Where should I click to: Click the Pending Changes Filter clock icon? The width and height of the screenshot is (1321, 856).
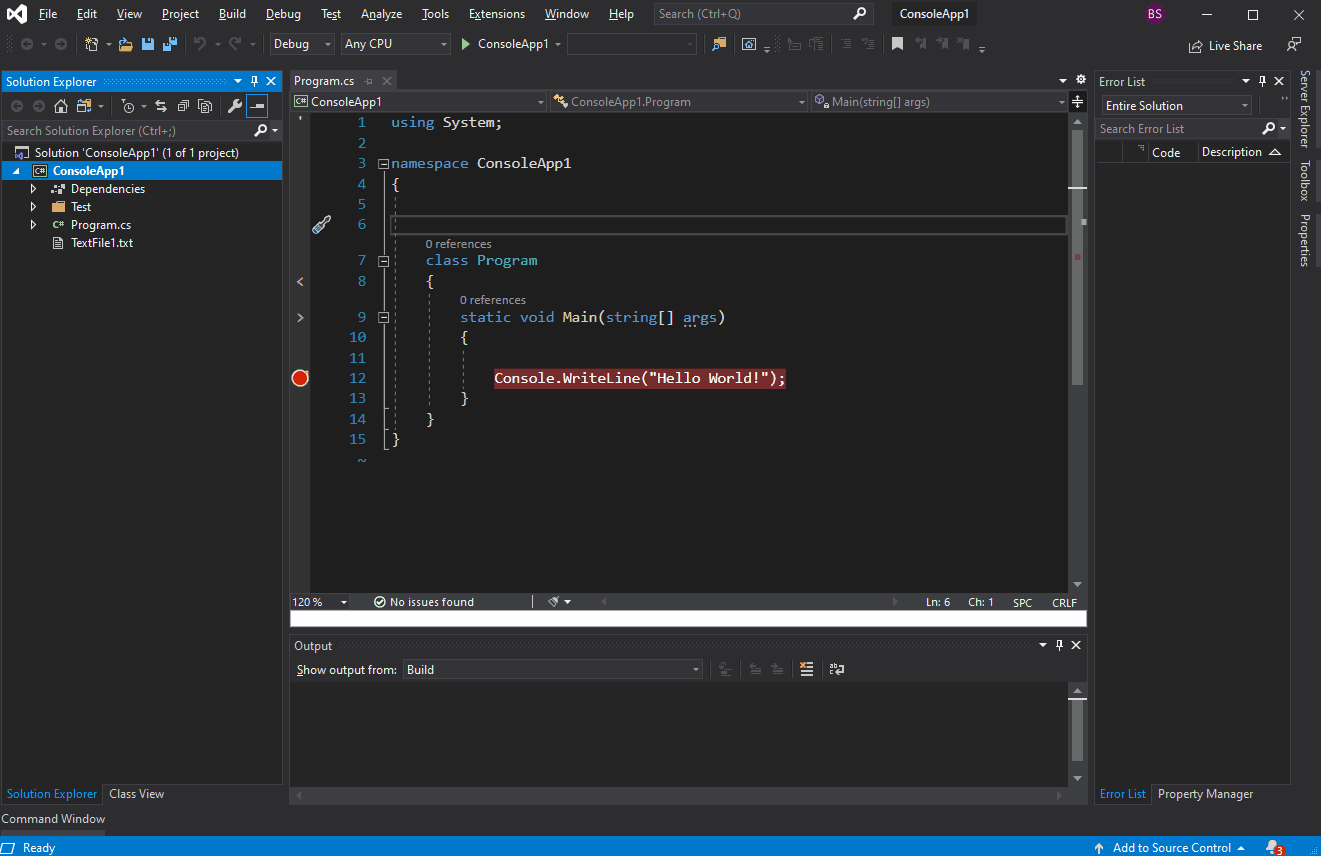128,106
